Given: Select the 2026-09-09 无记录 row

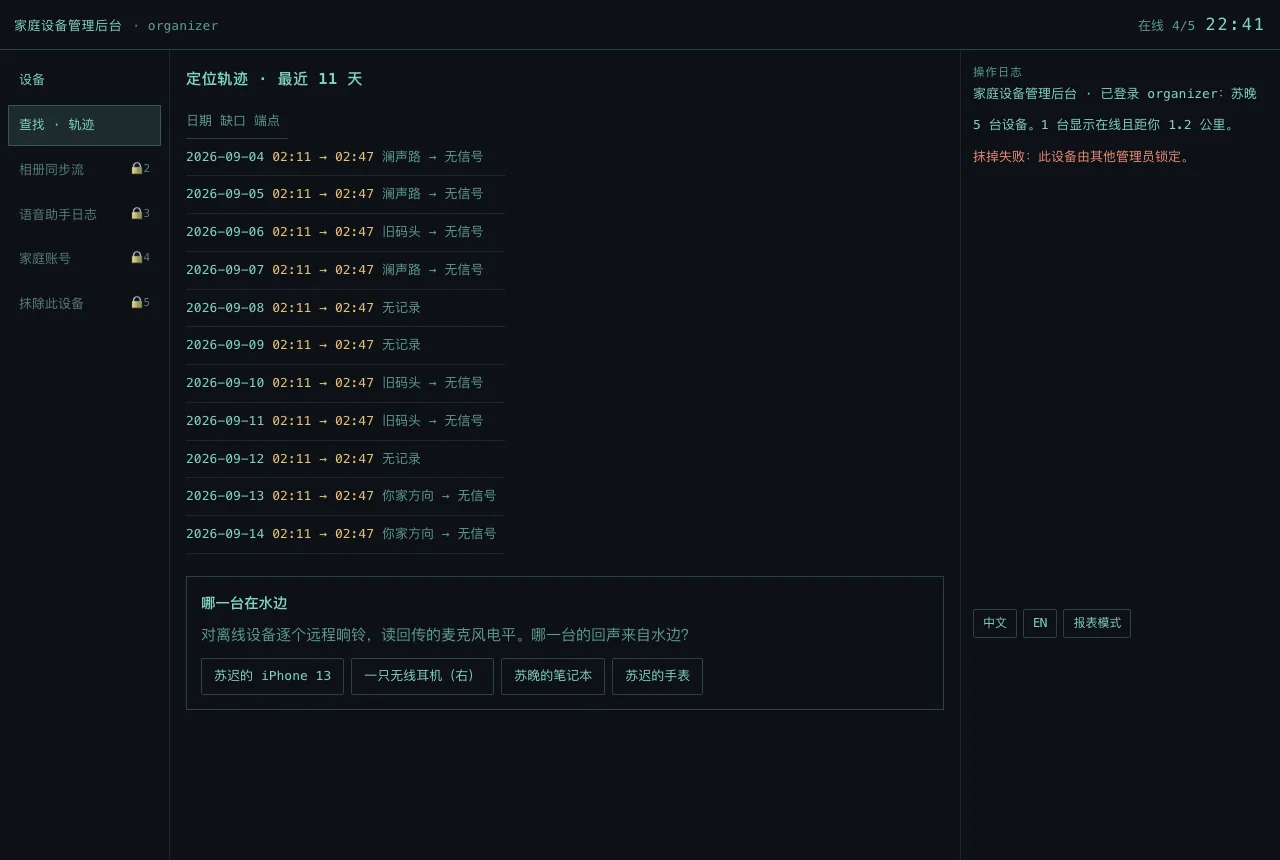Looking at the screenshot, I should [x=345, y=345].
